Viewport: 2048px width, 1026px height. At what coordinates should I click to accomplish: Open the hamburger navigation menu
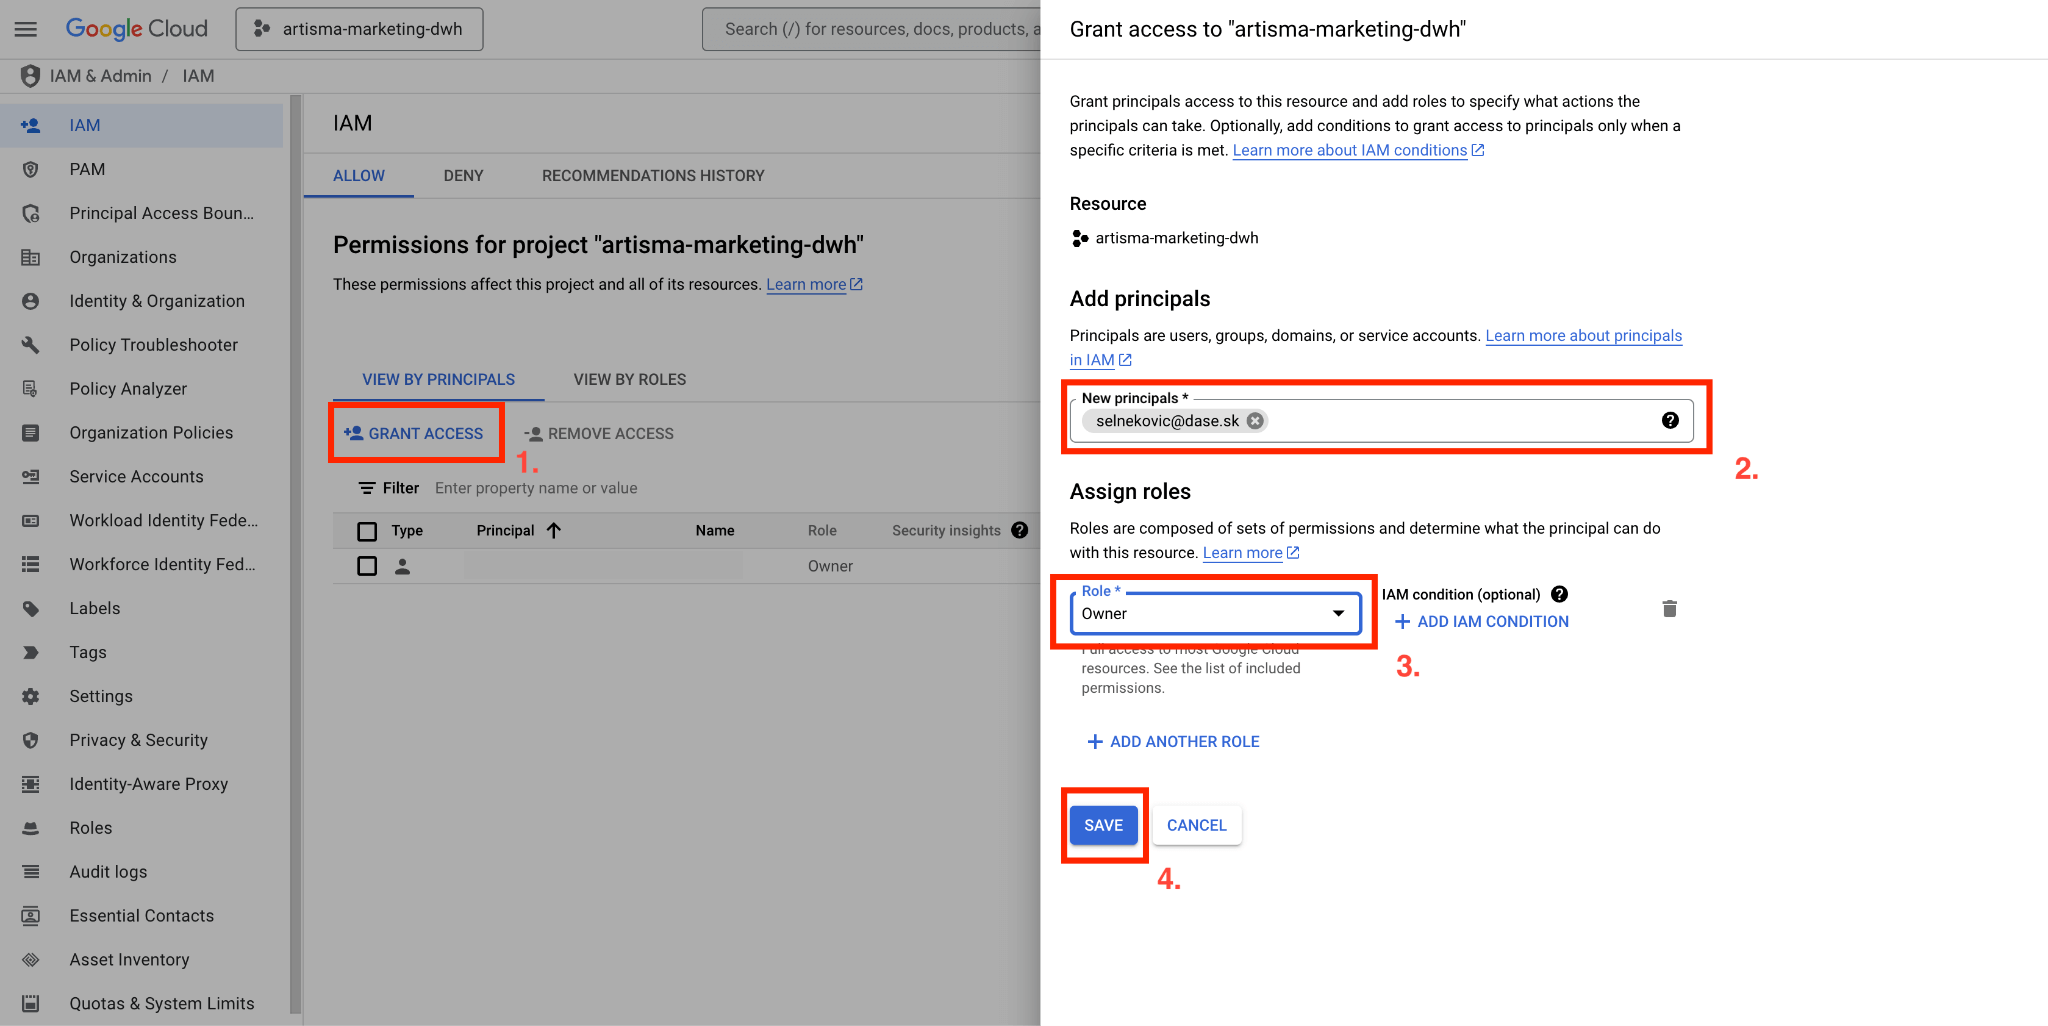26,29
